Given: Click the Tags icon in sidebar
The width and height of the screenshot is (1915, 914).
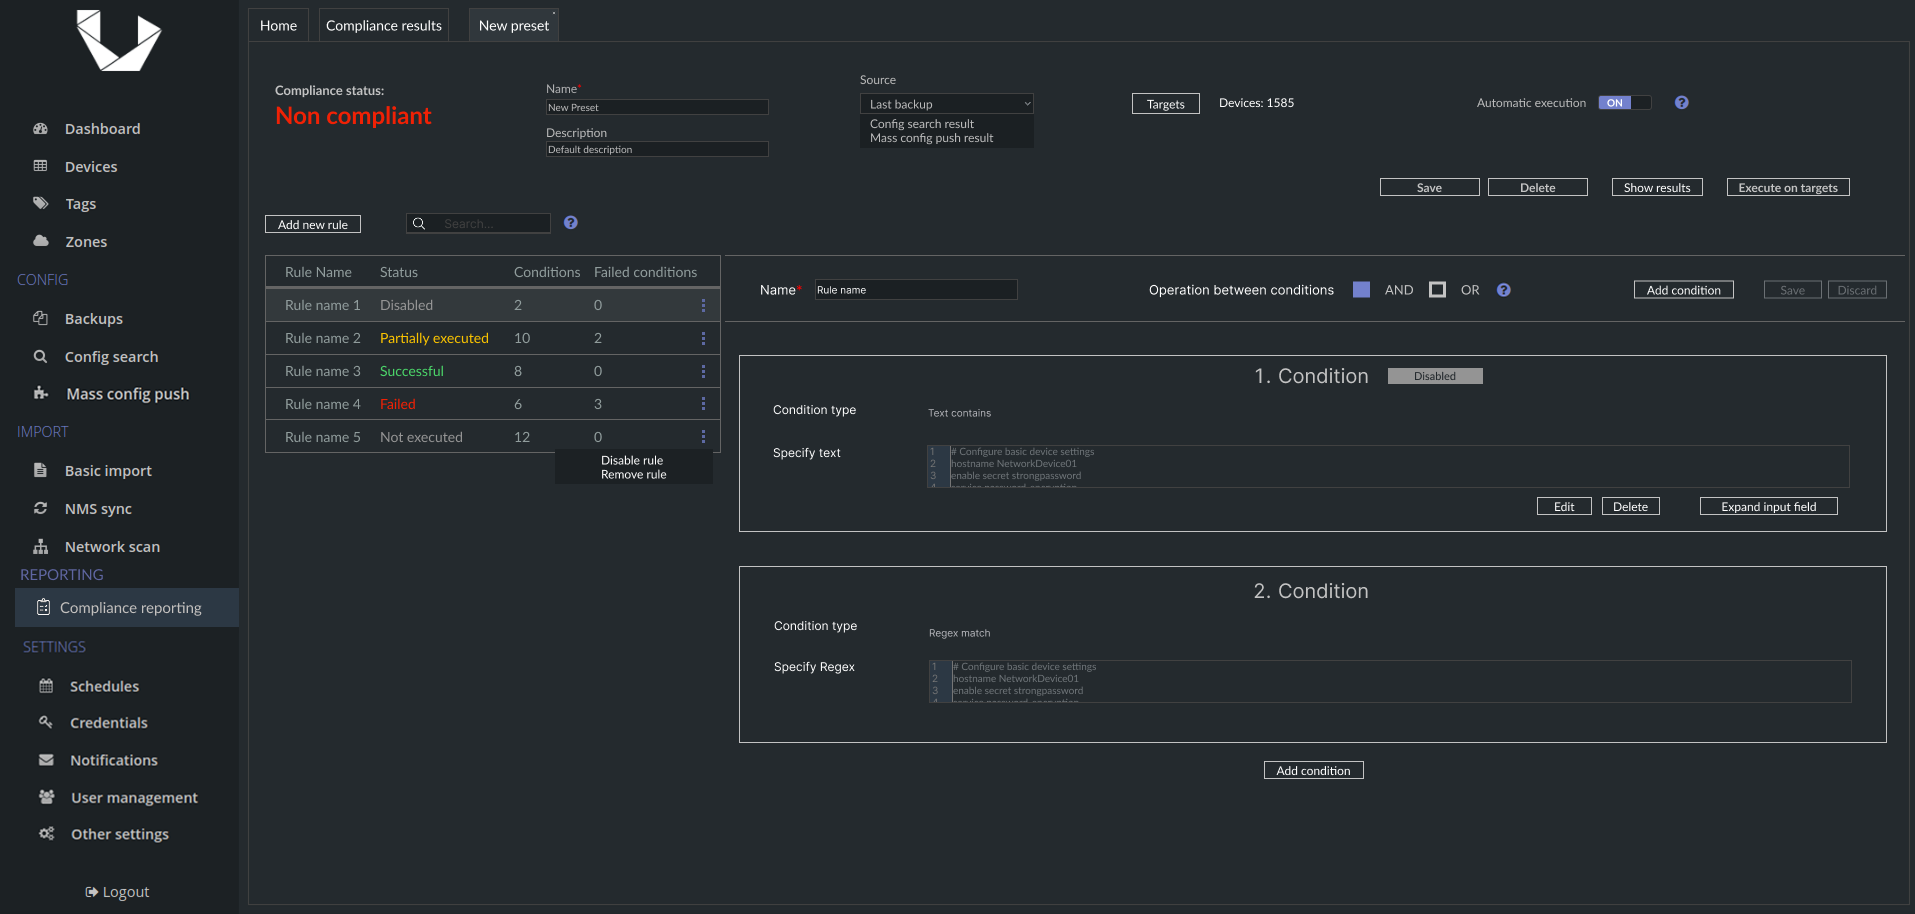Looking at the screenshot, I should (41, 203).
